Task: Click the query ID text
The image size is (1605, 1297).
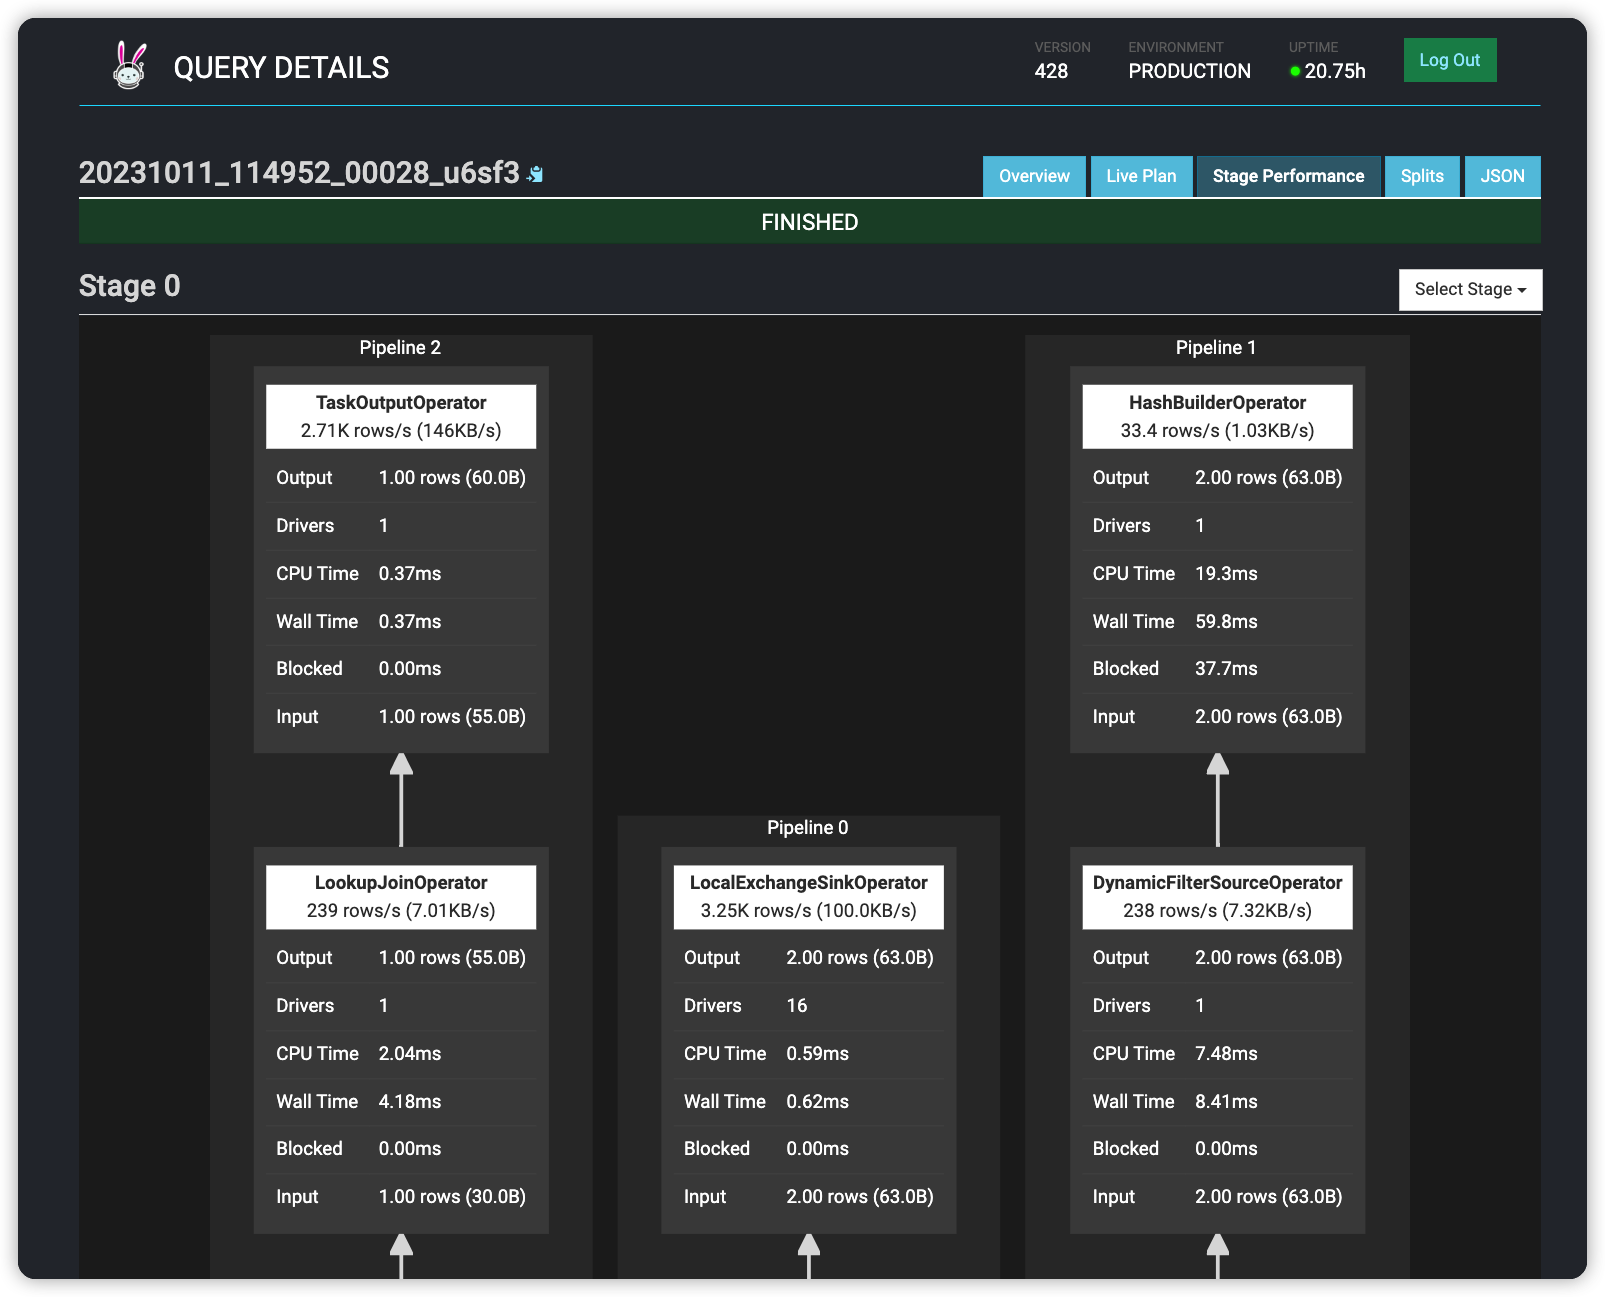Action: tap(299, 173)
